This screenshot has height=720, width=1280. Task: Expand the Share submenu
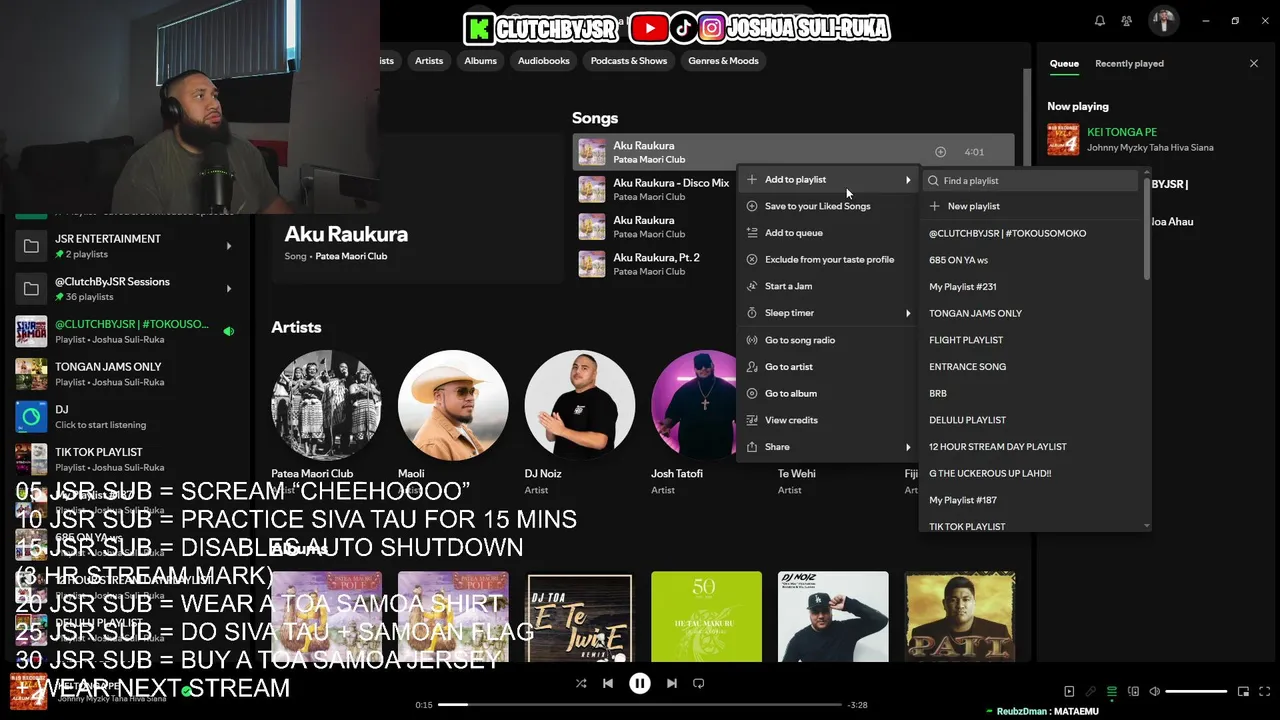tap(828, 447)
